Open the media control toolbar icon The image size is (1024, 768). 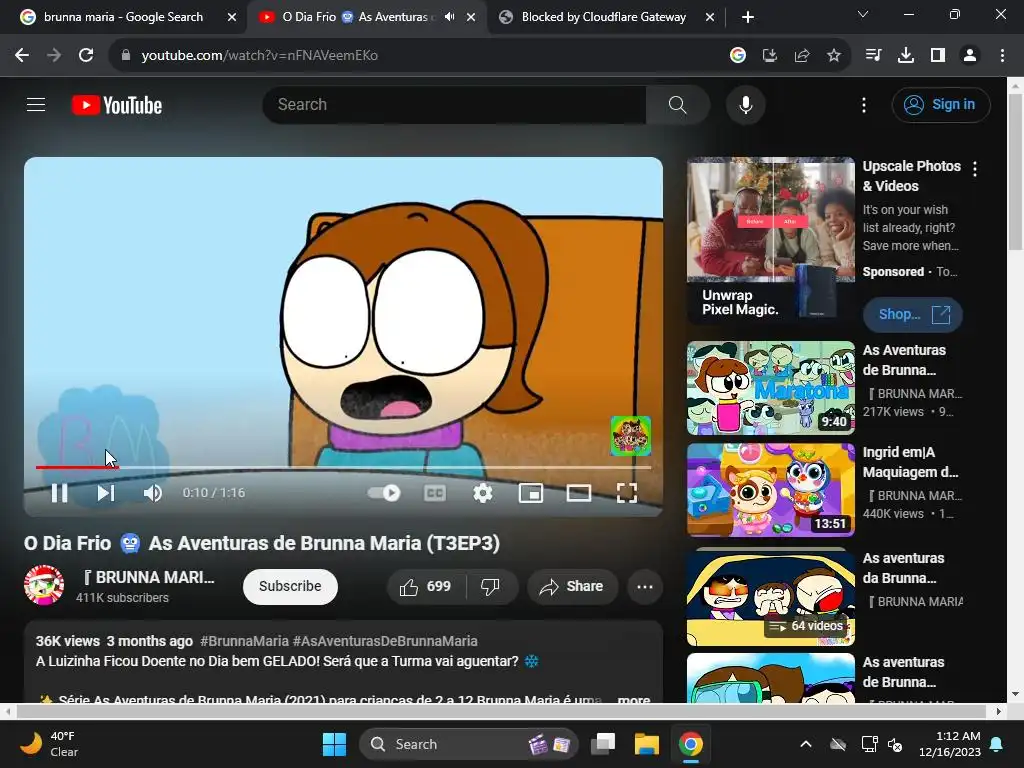(873, 56)
